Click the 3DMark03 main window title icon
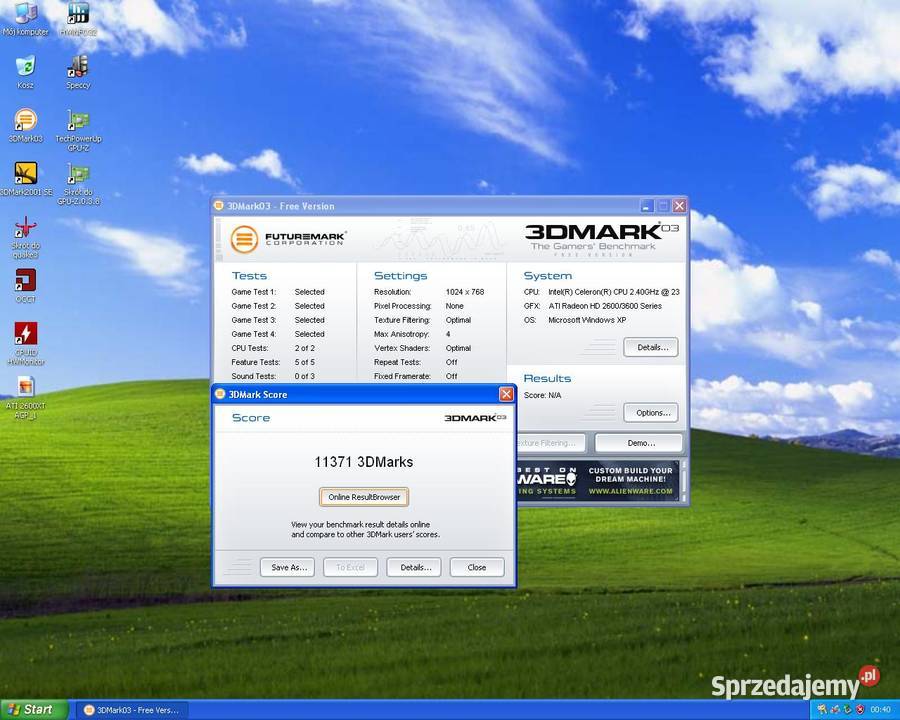The image size is (900, 720). tap(219, 206)
